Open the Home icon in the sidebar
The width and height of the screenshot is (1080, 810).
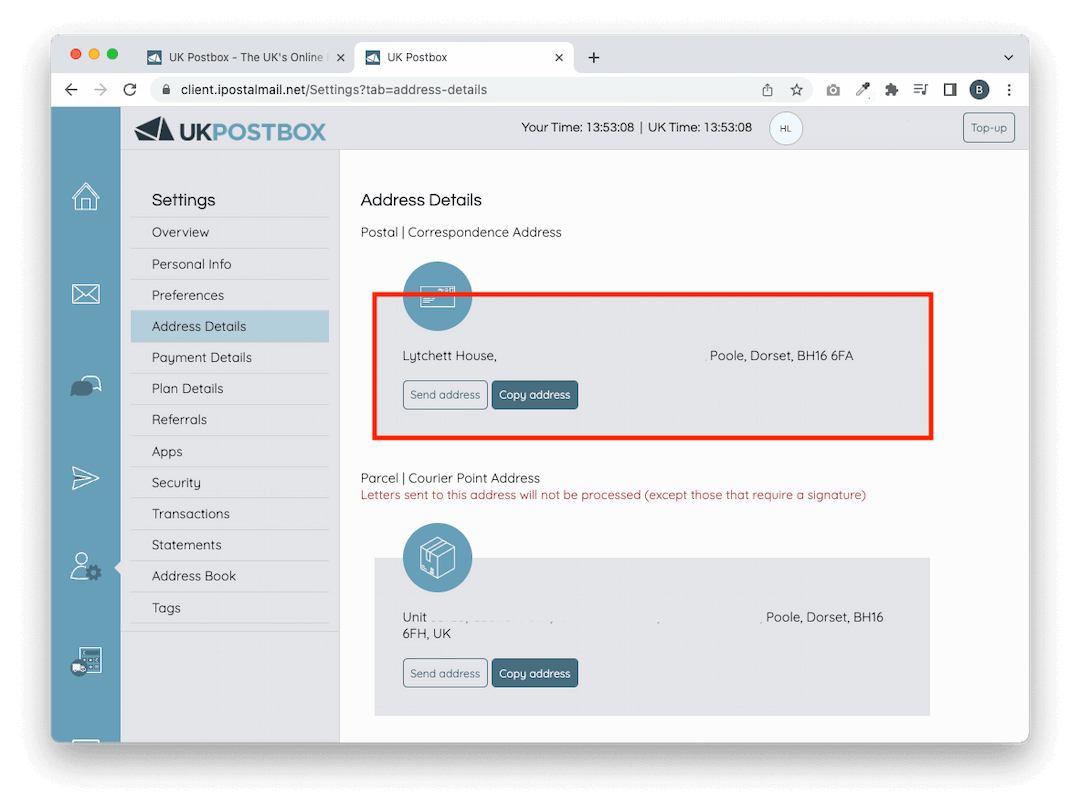click(x=85, y=196)
